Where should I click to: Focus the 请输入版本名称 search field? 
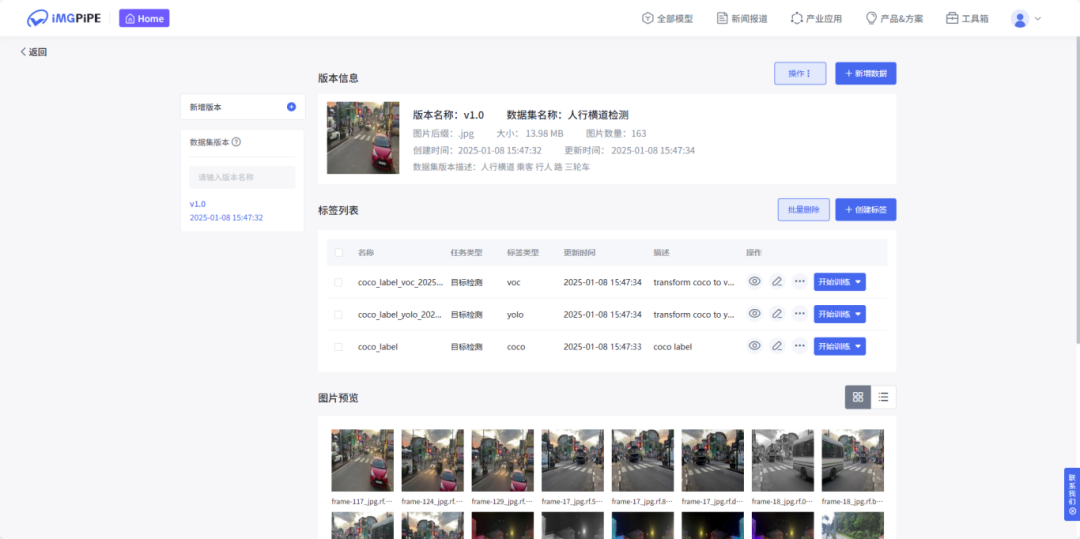[242, 177]
